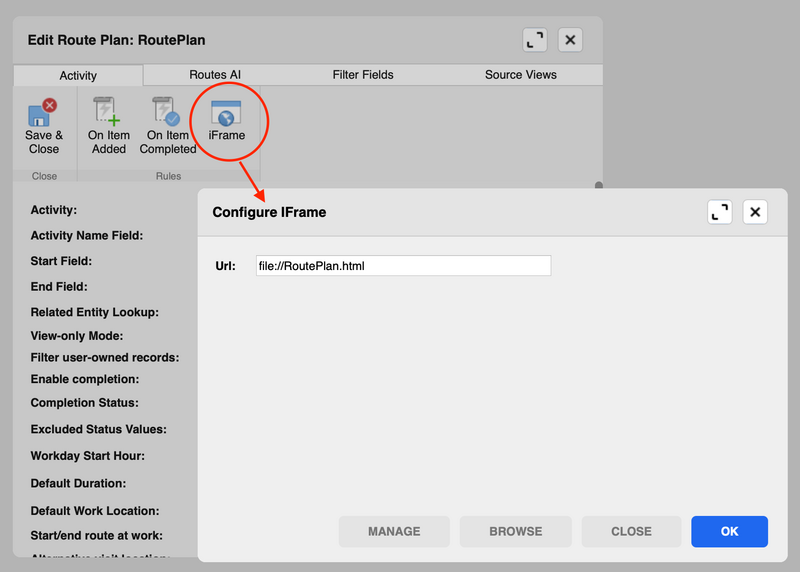
Task: Click the Configure IFrame title bar
Action: [x=450, y=212]
